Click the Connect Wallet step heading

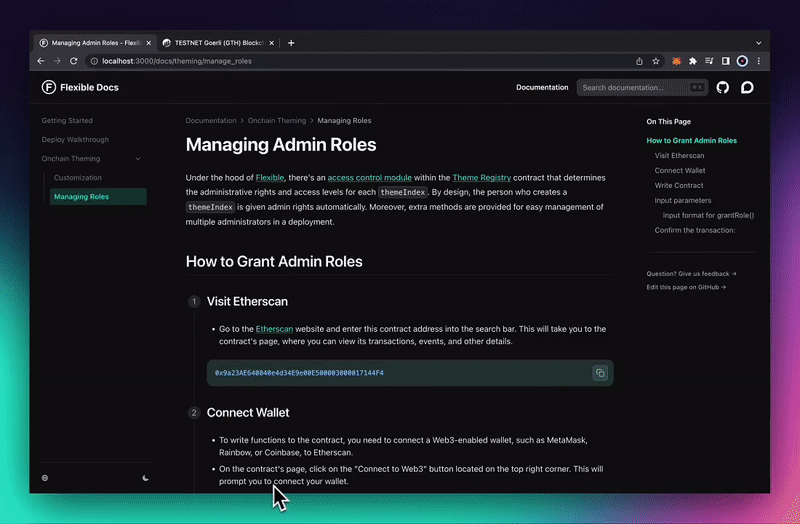tap(248, 412)
